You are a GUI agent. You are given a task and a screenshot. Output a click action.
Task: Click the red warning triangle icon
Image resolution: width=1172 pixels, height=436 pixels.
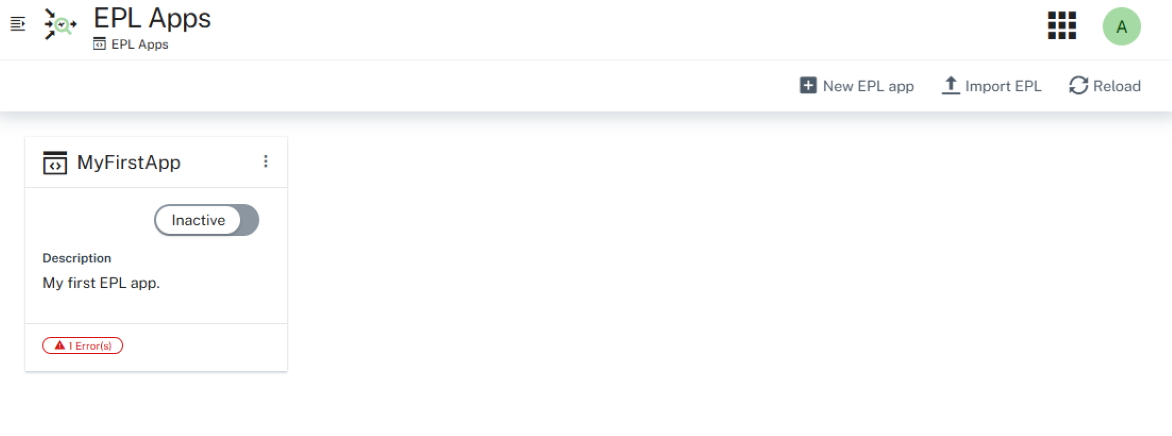click(x=59, y=346)
